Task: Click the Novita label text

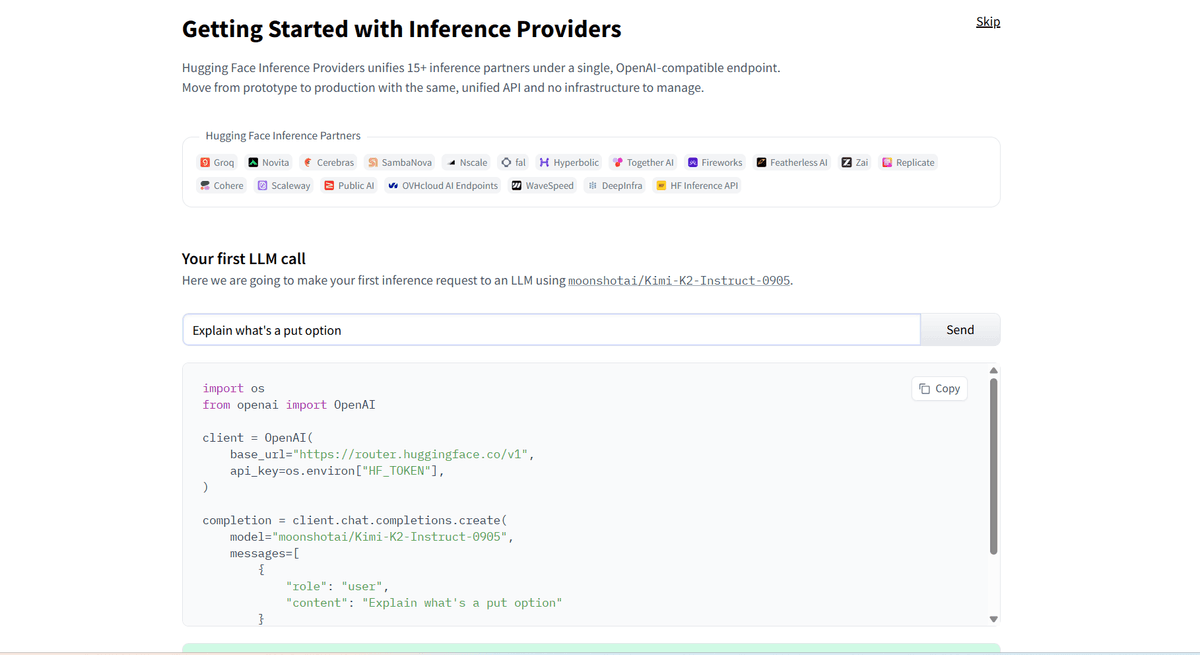Action: click(x=276, y=162)
